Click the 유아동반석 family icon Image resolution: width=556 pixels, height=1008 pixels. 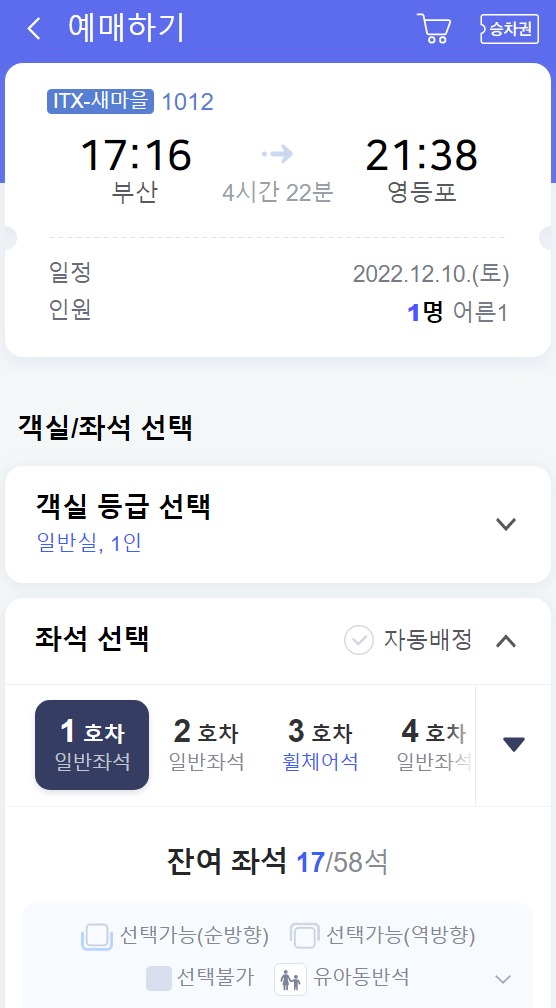pos(291,979)
